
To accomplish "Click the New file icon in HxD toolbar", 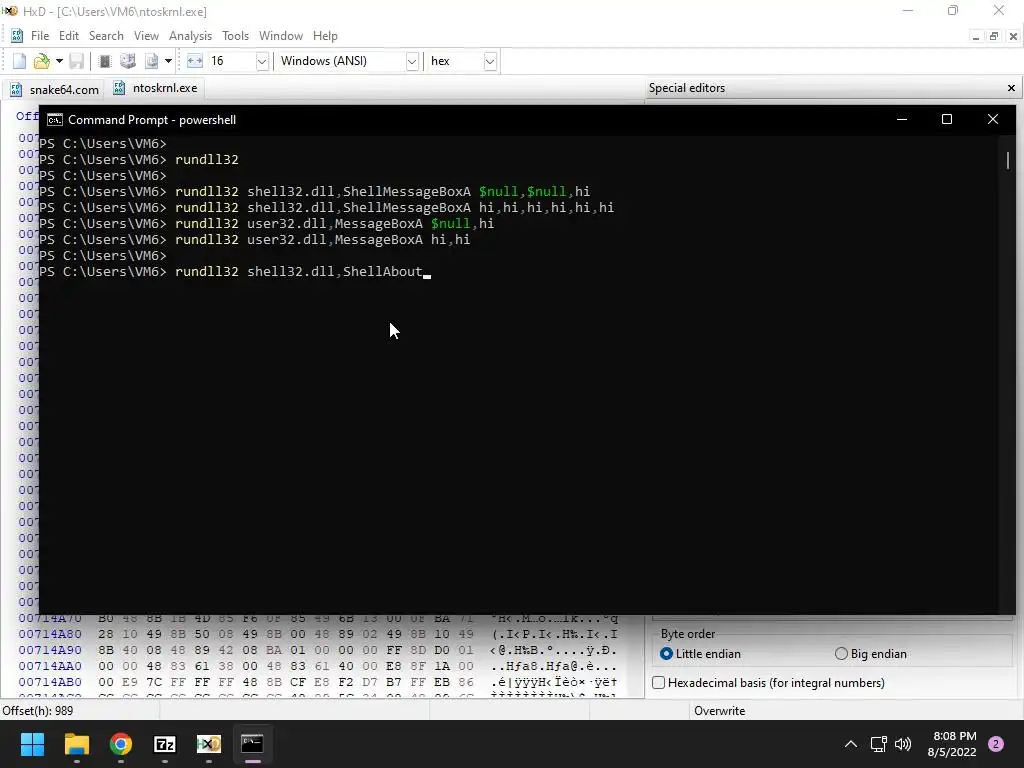I will (19, 61).
